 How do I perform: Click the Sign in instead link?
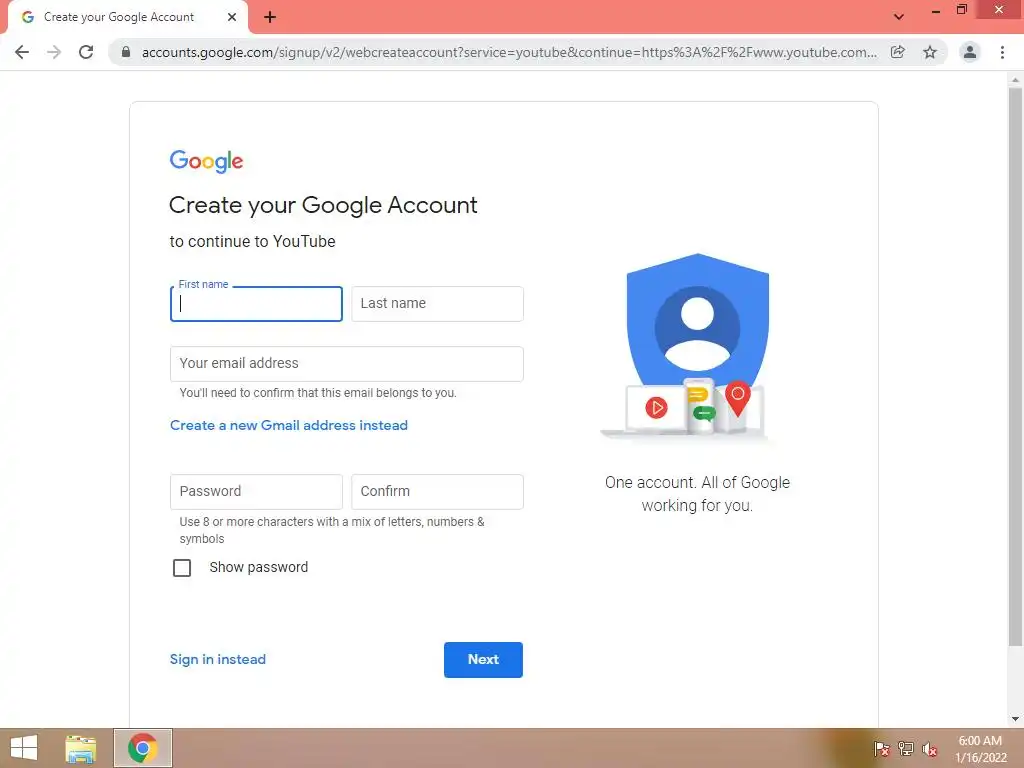pyautogui.click(x=217, y=660)
